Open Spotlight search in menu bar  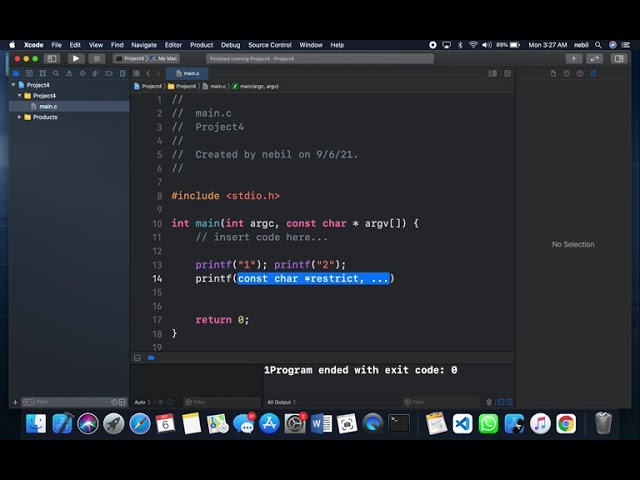click(x=598, y=45)
